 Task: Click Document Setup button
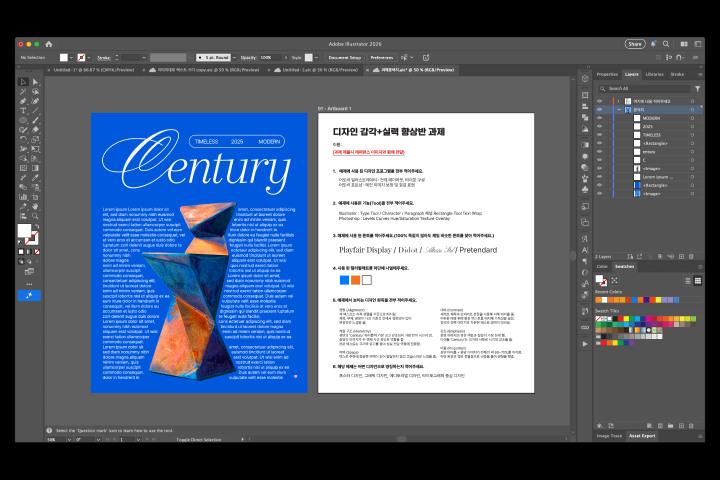[x=344, y=58]
